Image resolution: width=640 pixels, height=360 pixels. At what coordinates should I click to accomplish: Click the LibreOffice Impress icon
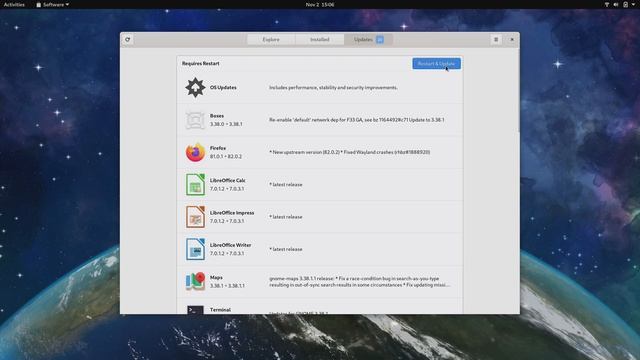[x=195, y=217]
